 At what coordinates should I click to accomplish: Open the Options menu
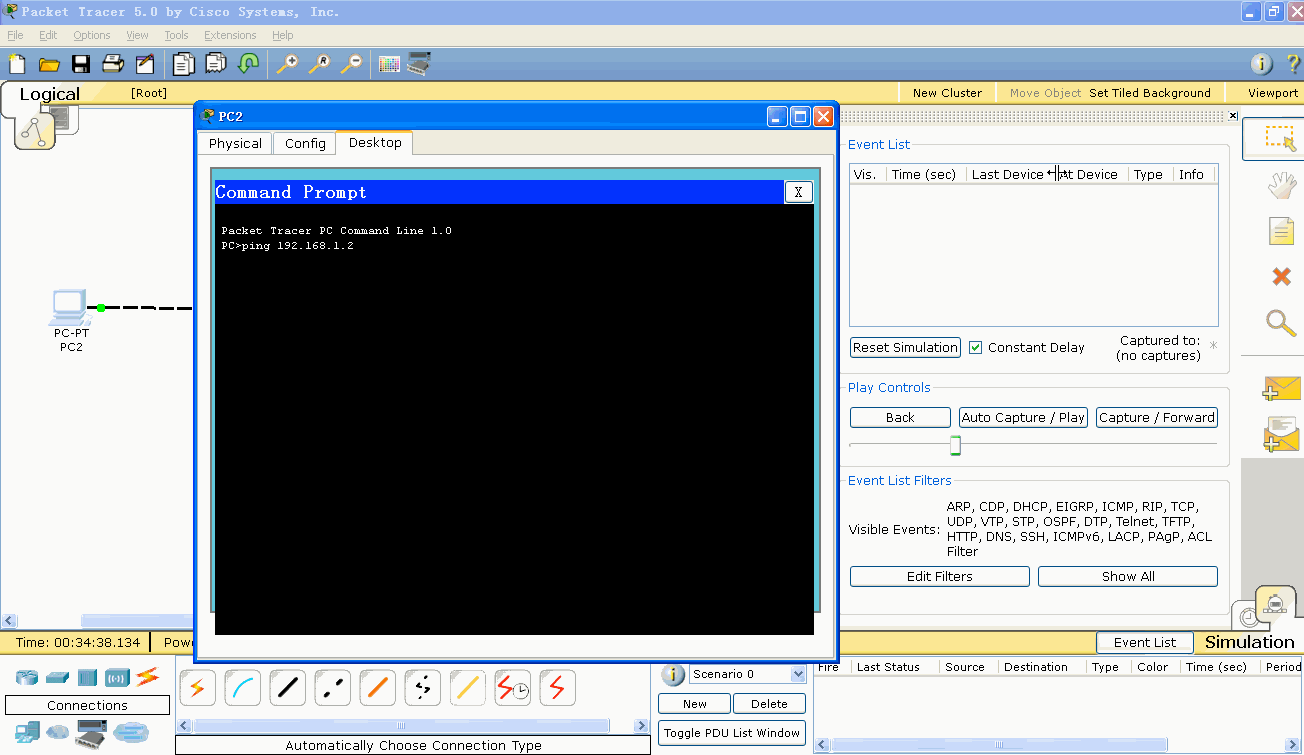pyautogui.click(x=92, y=35)
